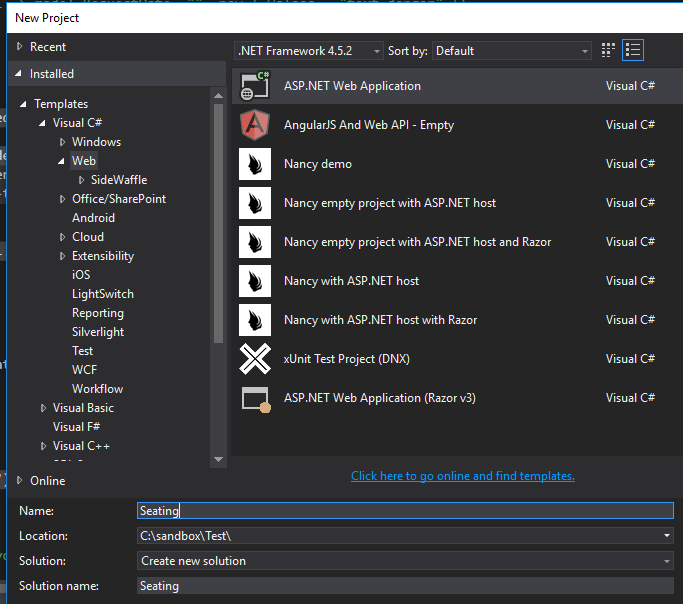Click the ASP.NET Web Application (Razor v3) icon

click(x=256, y=398)
